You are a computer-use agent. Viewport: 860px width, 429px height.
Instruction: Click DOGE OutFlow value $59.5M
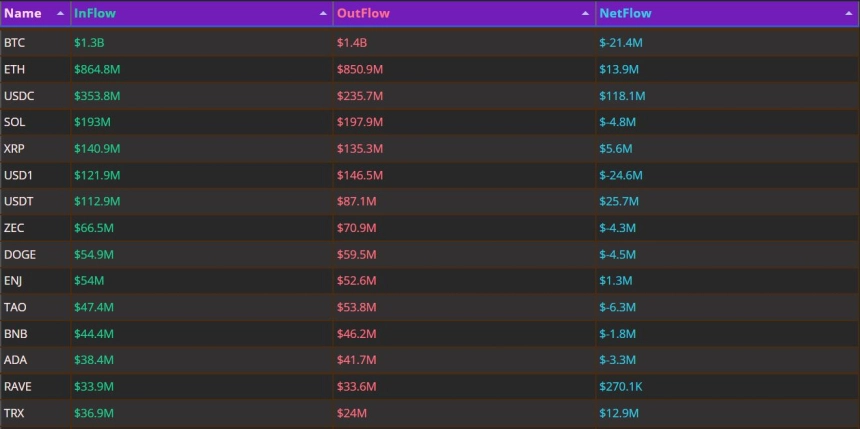click(x=357, y=255)
